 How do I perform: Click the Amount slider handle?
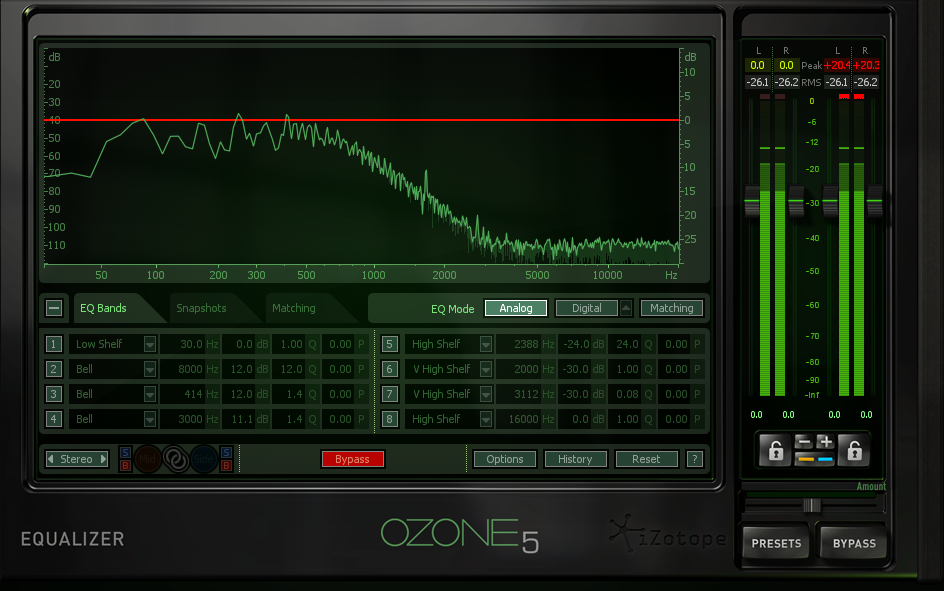pyautogui.click(x=812, y=505)
